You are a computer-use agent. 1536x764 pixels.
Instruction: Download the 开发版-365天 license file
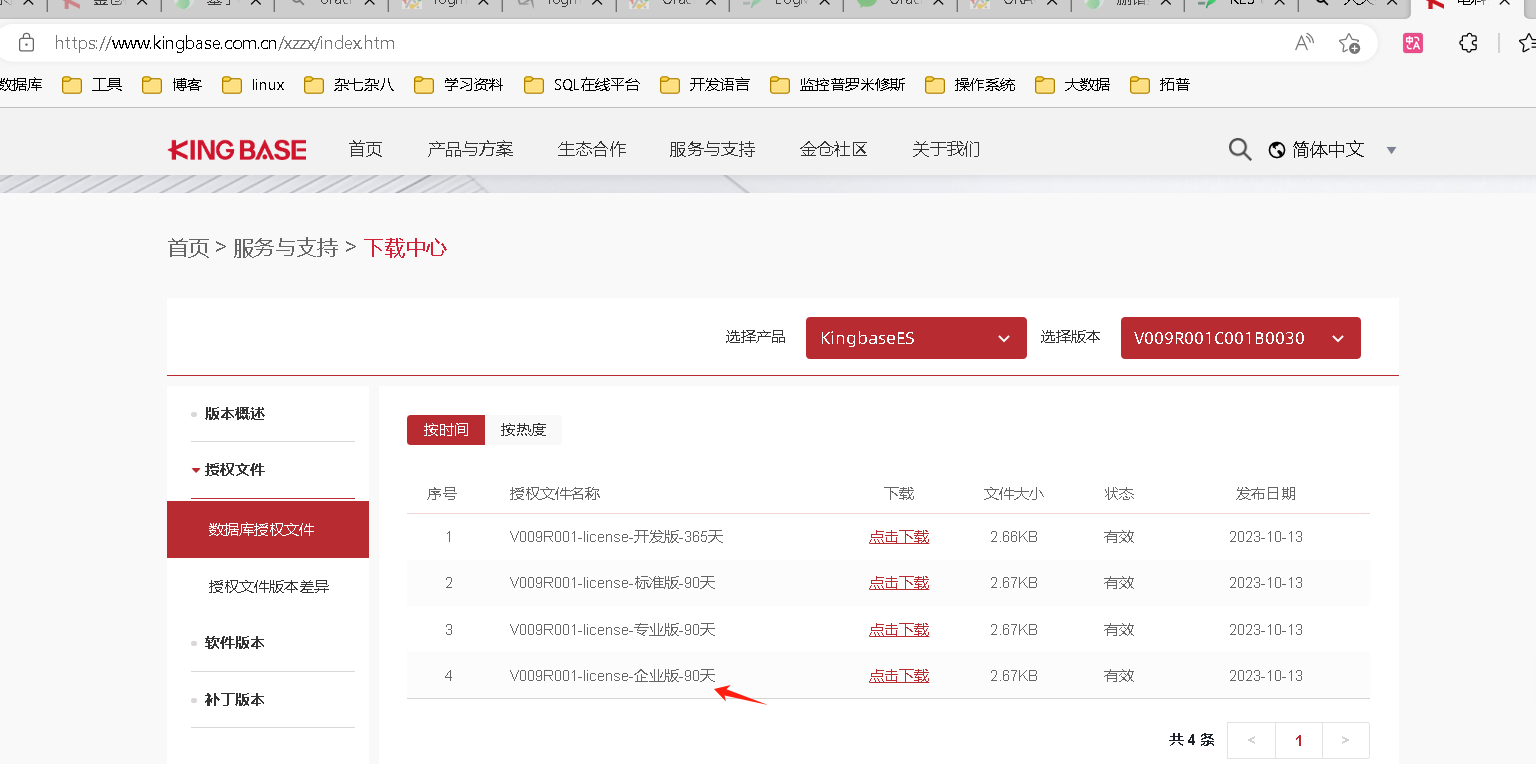[x=899, y=537]
